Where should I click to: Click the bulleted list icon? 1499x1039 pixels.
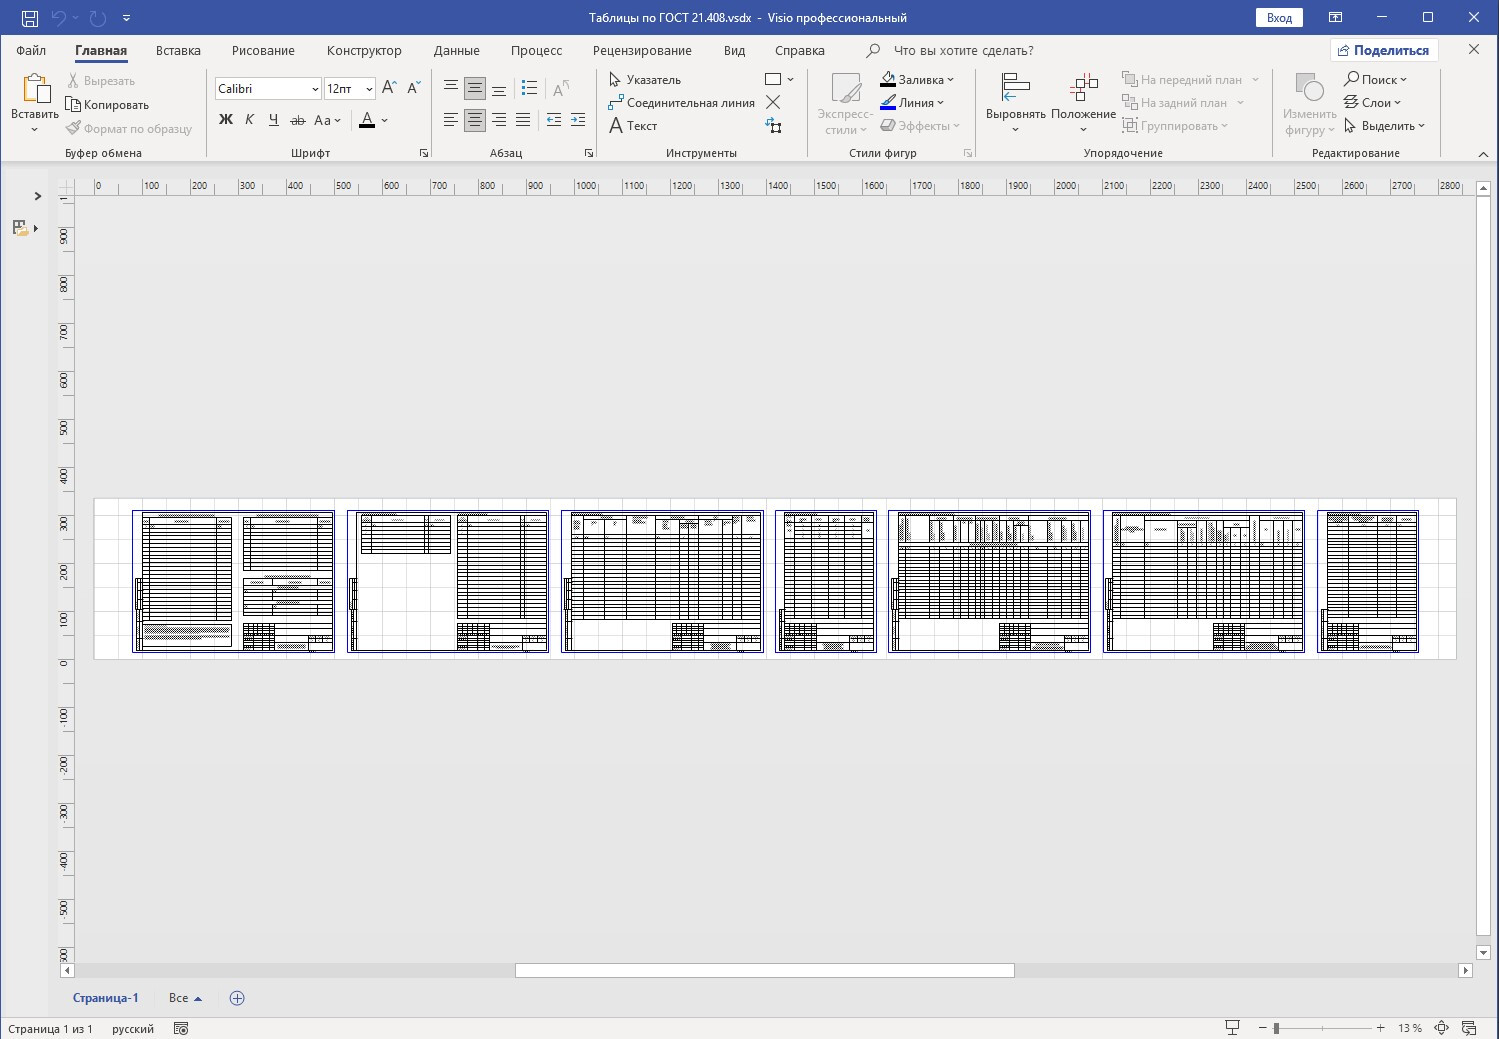530,88
